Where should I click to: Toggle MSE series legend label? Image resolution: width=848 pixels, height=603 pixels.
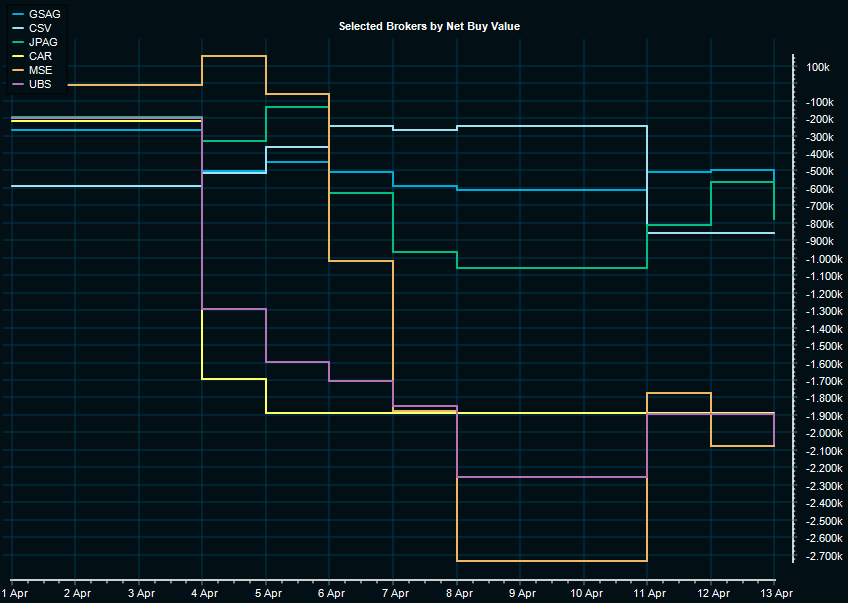42,71
